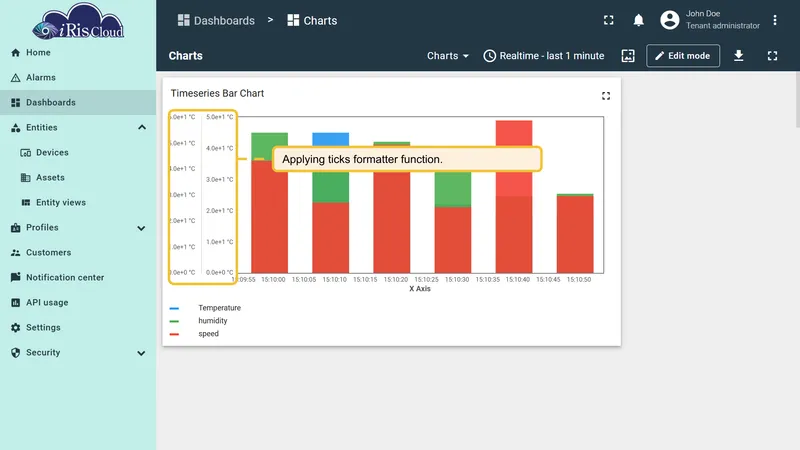800x450 pixels.
Task: Select Dashboards in the sidebar
Action: [78, 103]
